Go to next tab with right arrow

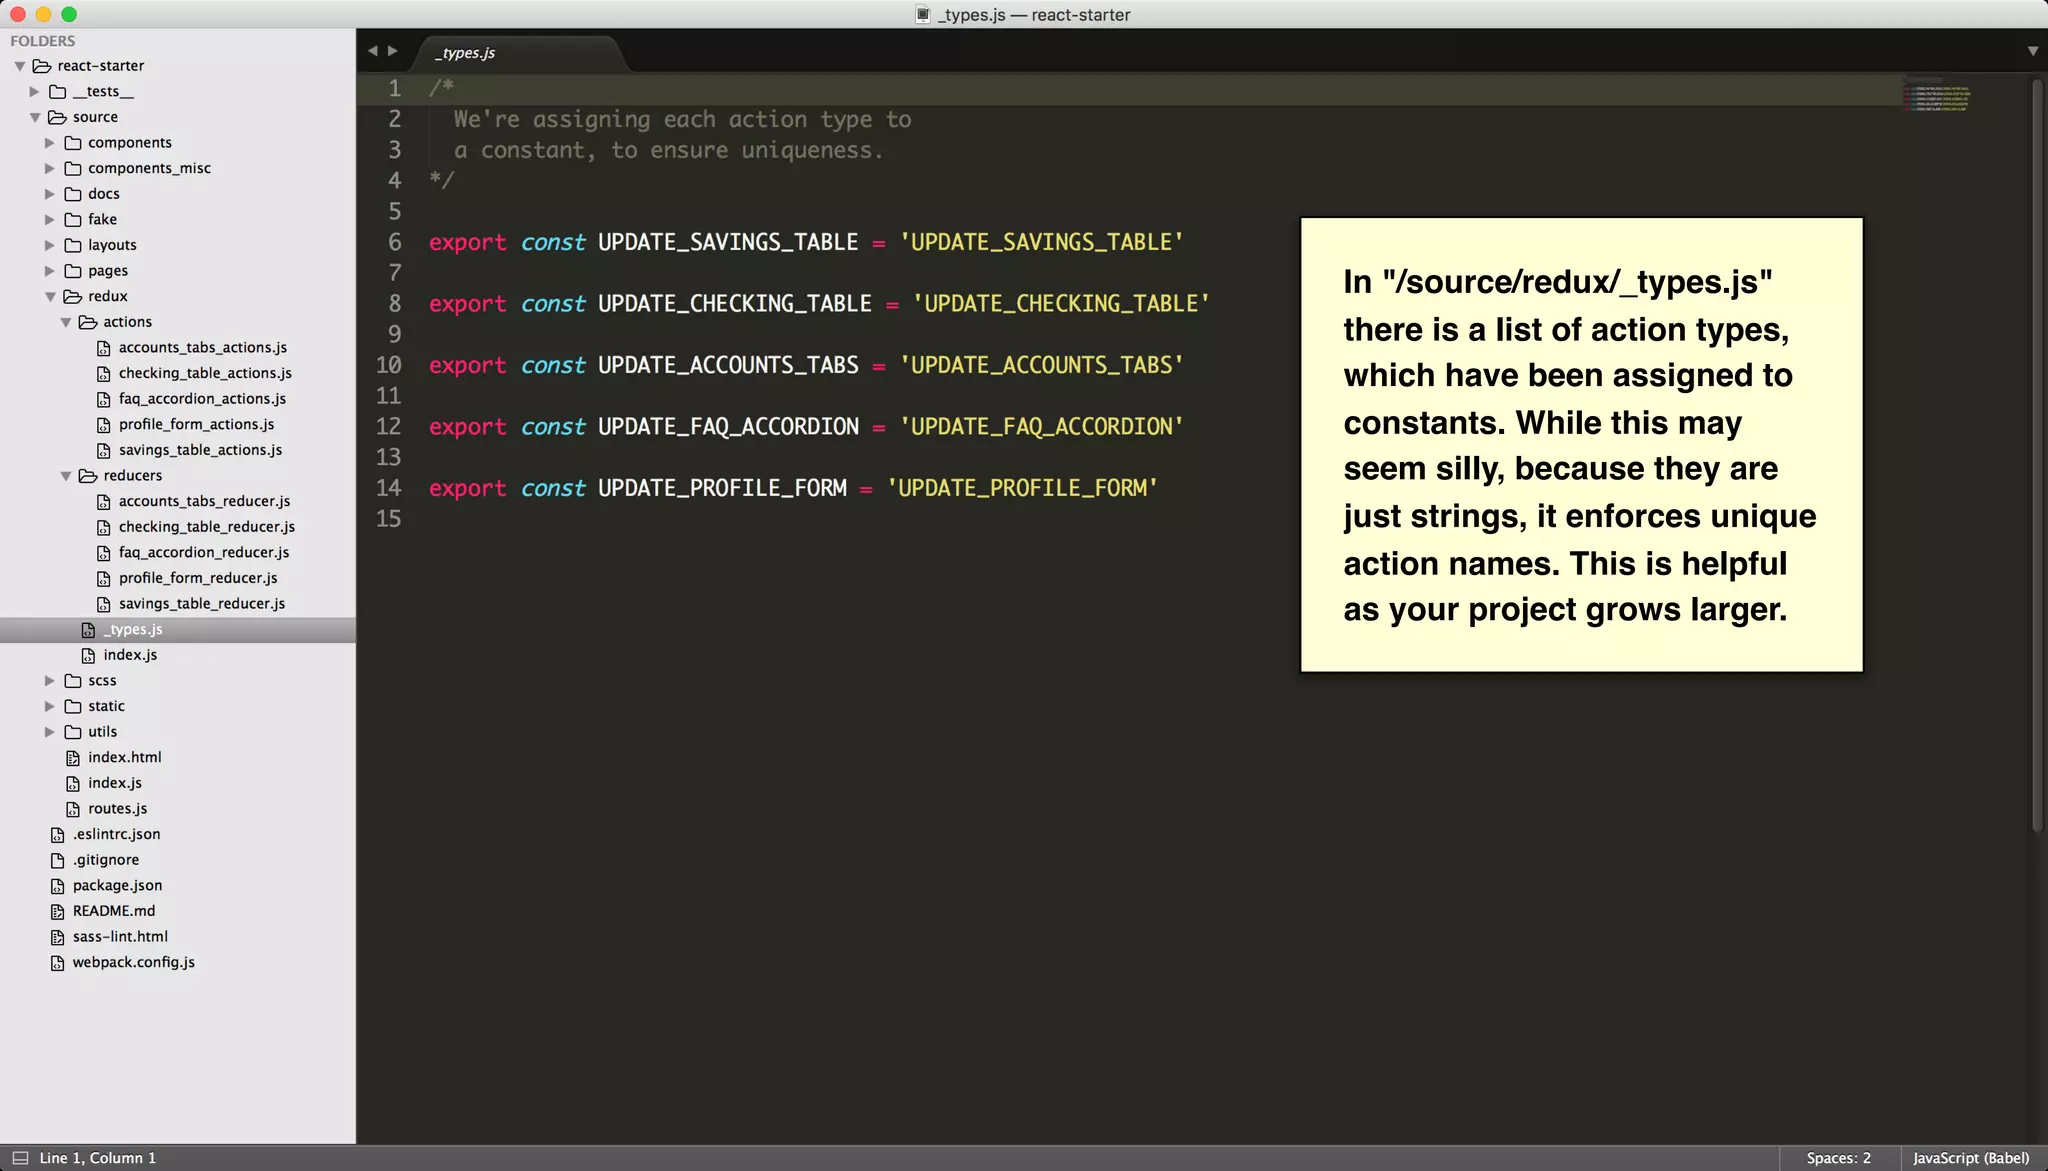tap(393, 51)
